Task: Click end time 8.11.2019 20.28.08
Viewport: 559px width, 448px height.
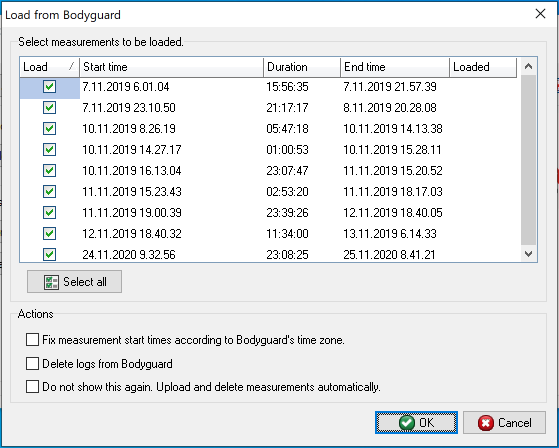Action: click(390, 108)
